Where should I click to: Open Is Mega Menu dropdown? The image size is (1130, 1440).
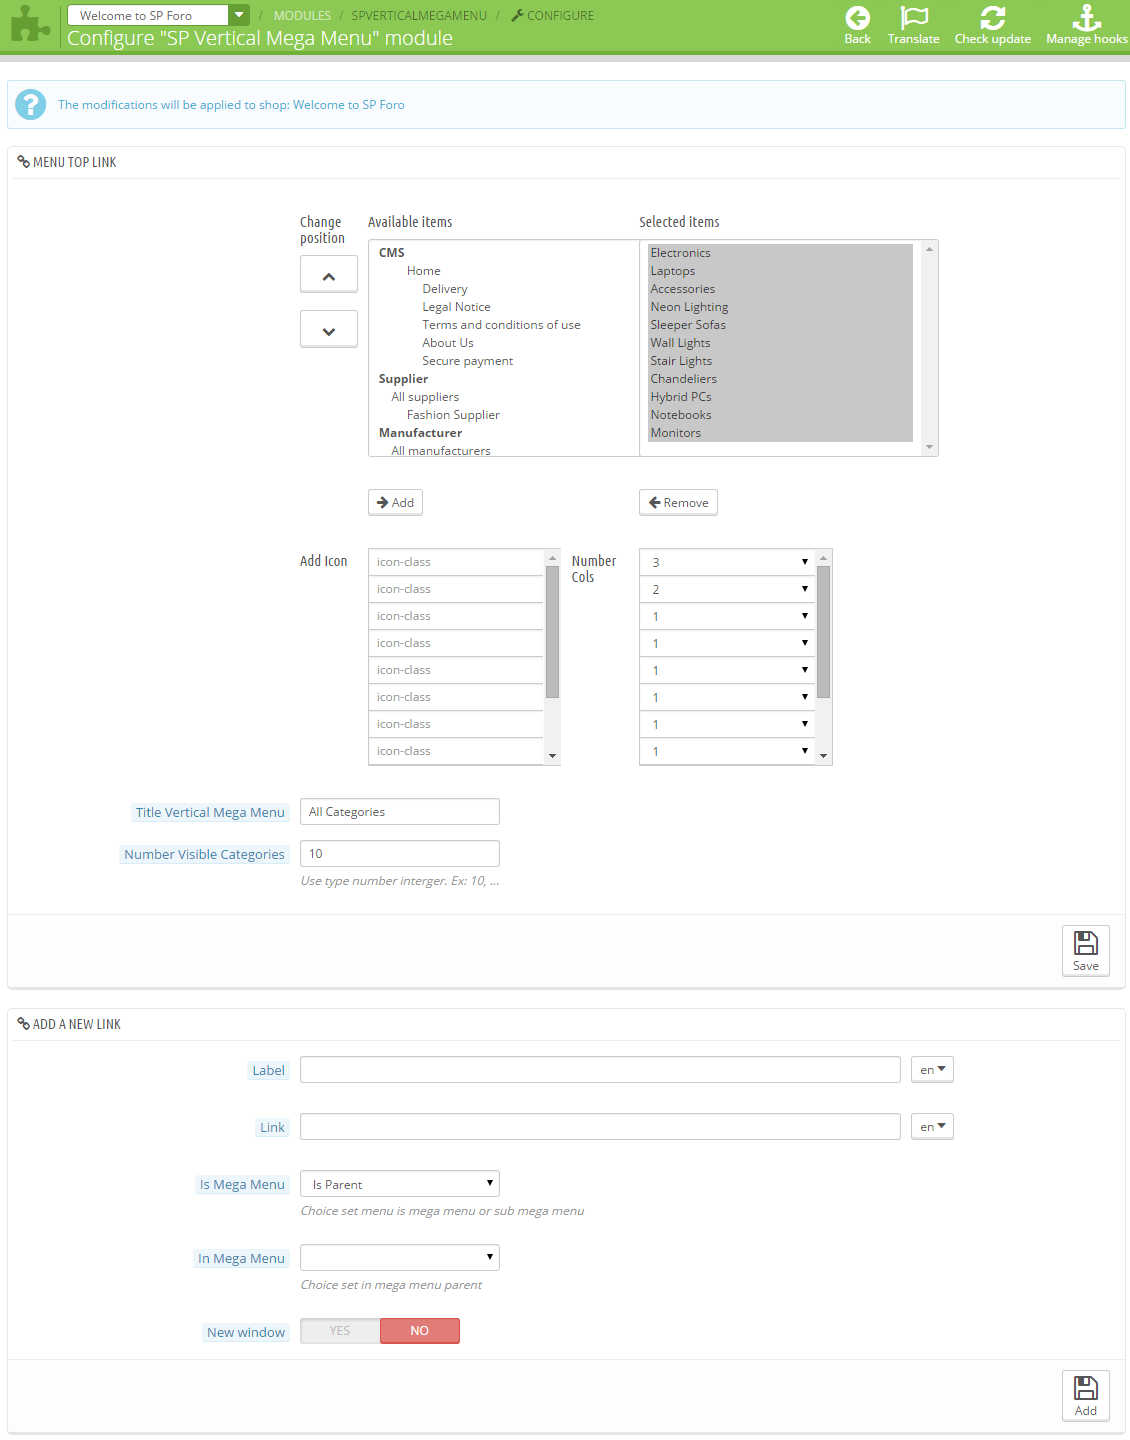pos(400,1184)
